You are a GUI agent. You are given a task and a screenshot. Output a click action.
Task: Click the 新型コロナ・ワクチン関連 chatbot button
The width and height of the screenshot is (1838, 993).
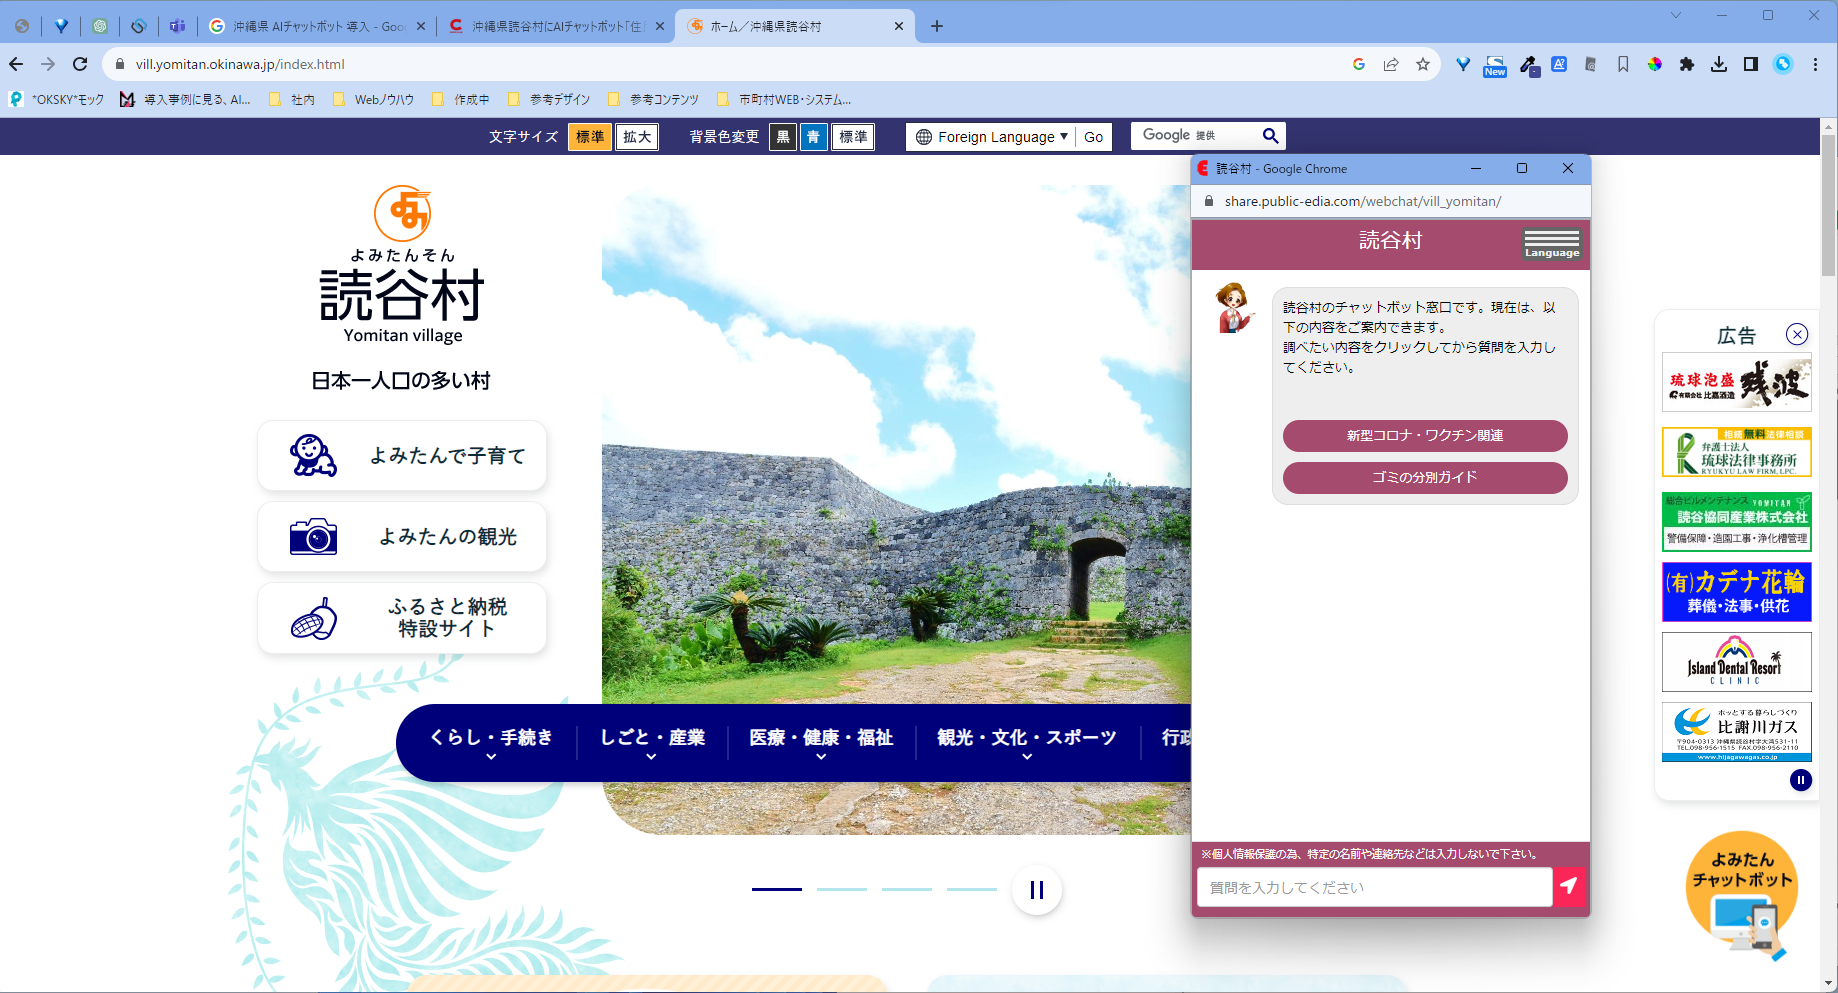(1424, 436)
